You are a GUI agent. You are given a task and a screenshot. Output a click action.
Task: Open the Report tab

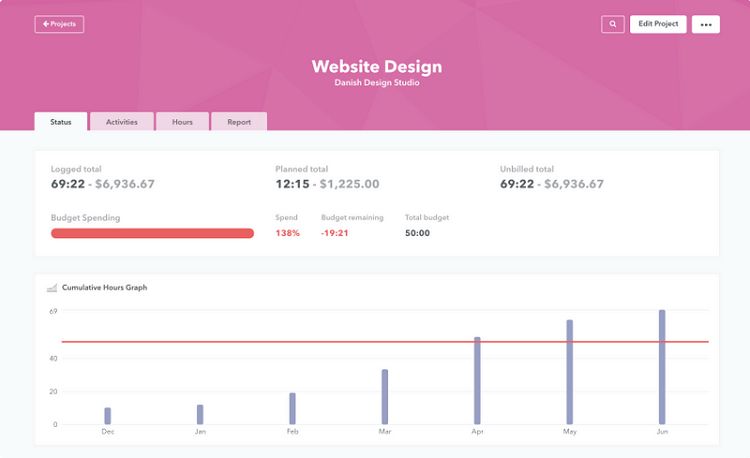[x=239, y=122]
